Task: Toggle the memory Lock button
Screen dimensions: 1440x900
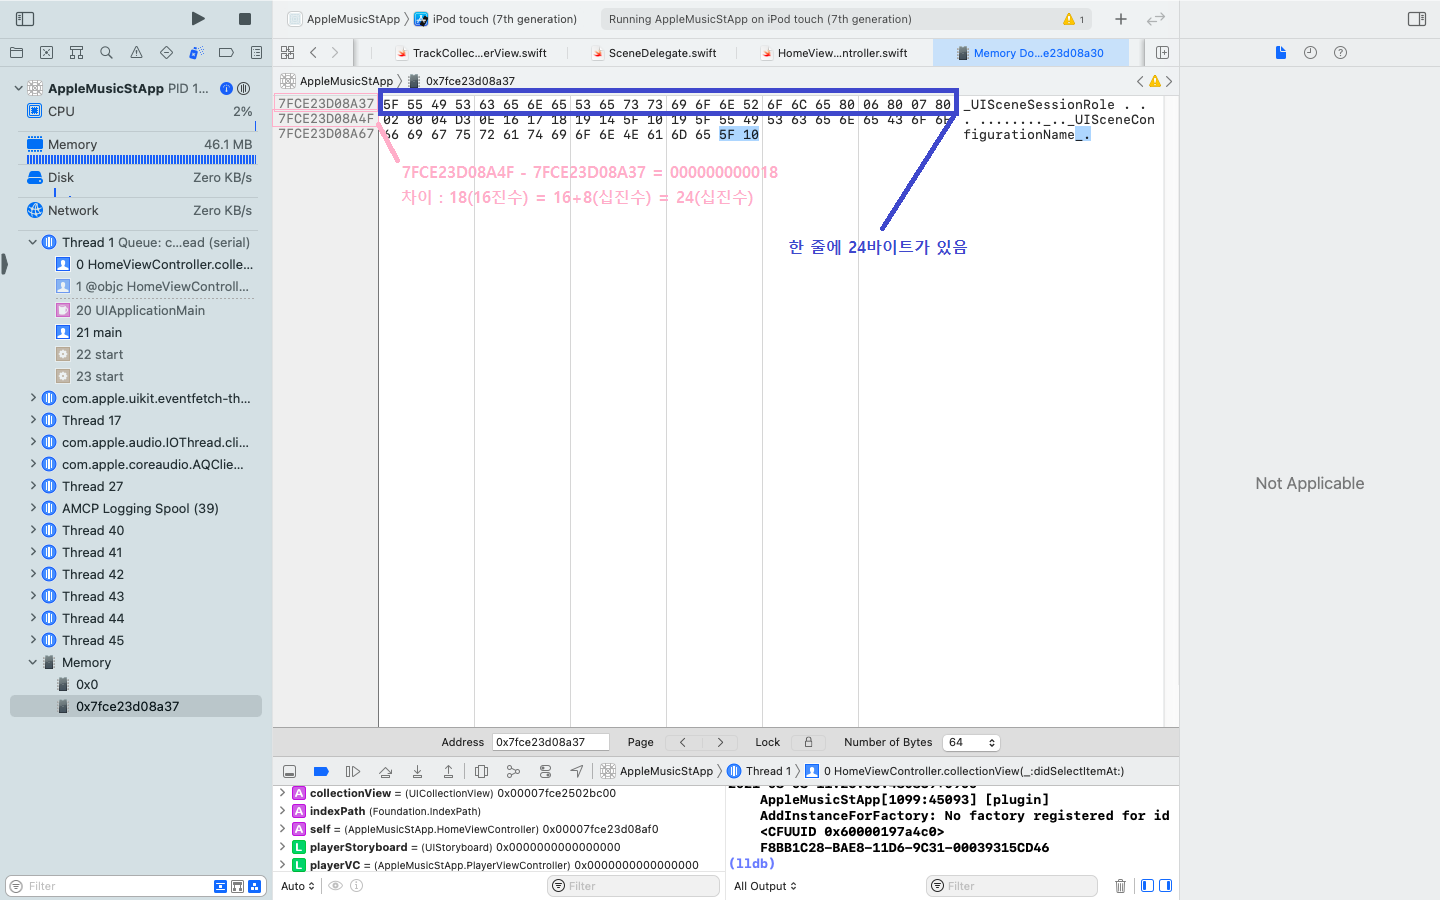Action: (x=808, y=742)
